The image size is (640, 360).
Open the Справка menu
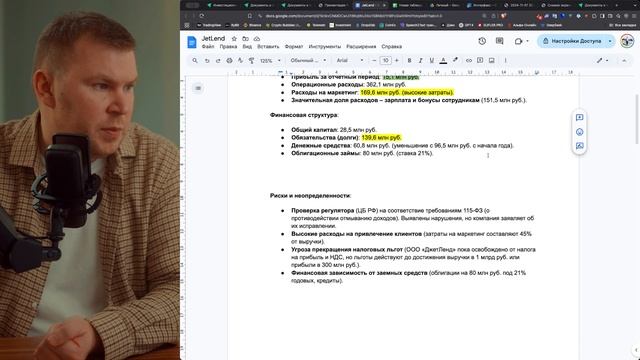[x=391, y=47]
